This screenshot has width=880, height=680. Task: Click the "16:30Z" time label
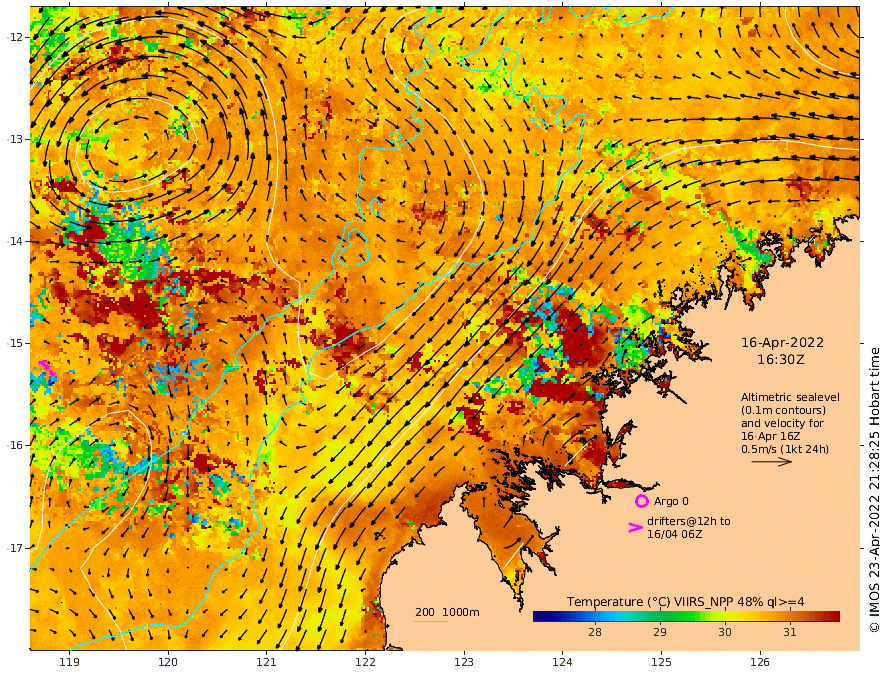tap(781, 360)
